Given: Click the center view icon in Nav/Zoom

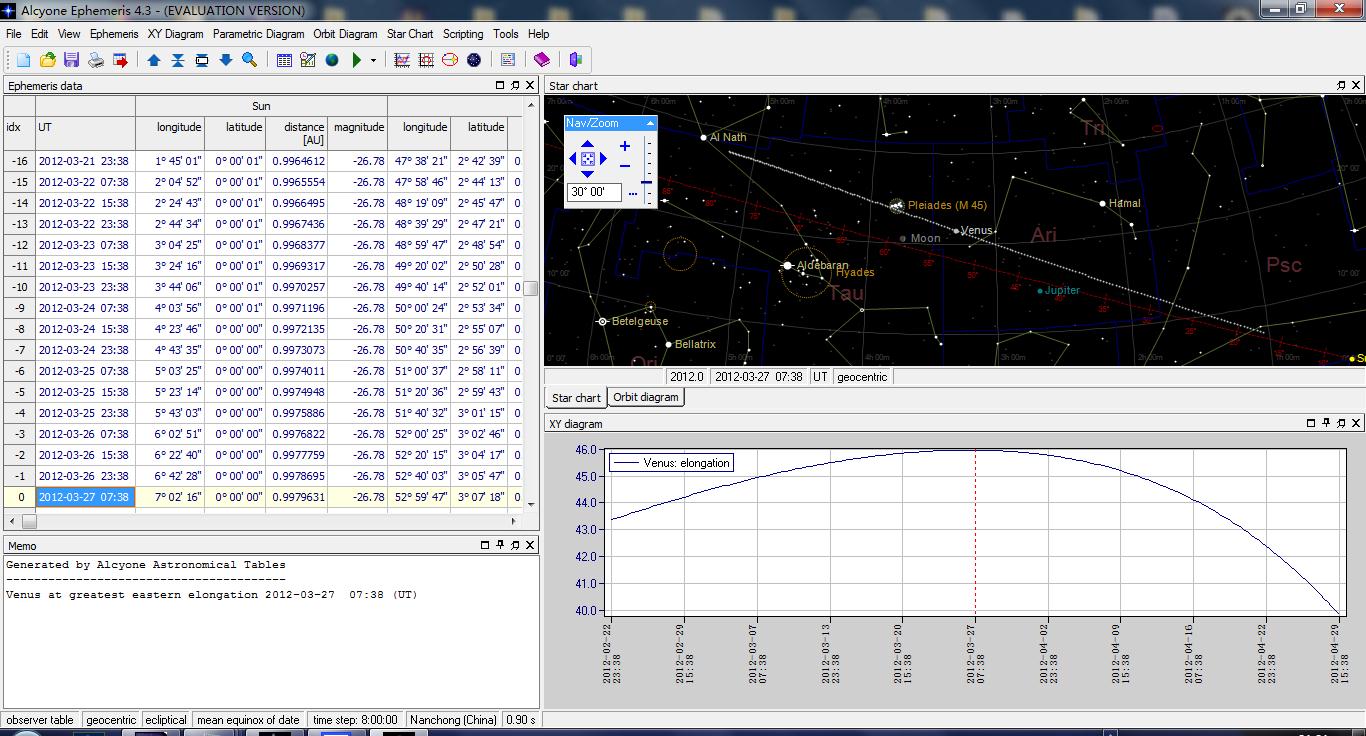Looking at the screenshot, I should click(588, 159).
